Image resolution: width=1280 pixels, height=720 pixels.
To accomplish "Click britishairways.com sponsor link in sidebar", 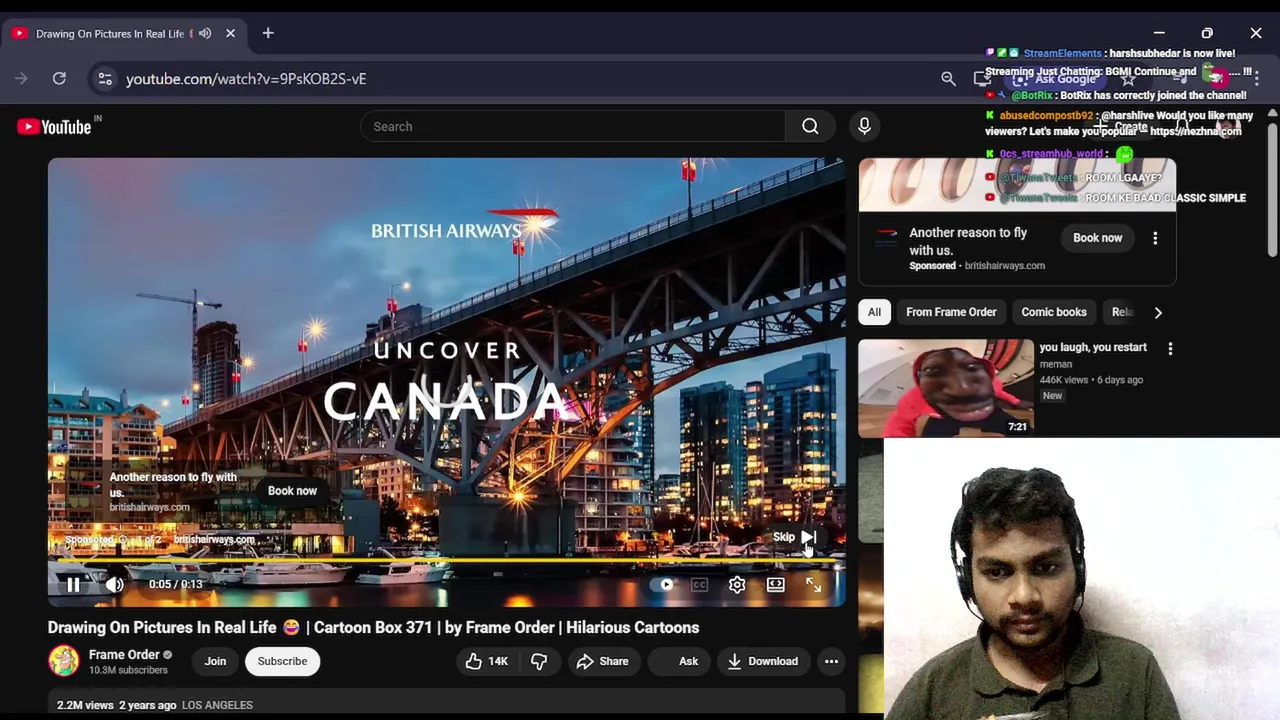I will 1004,266.
